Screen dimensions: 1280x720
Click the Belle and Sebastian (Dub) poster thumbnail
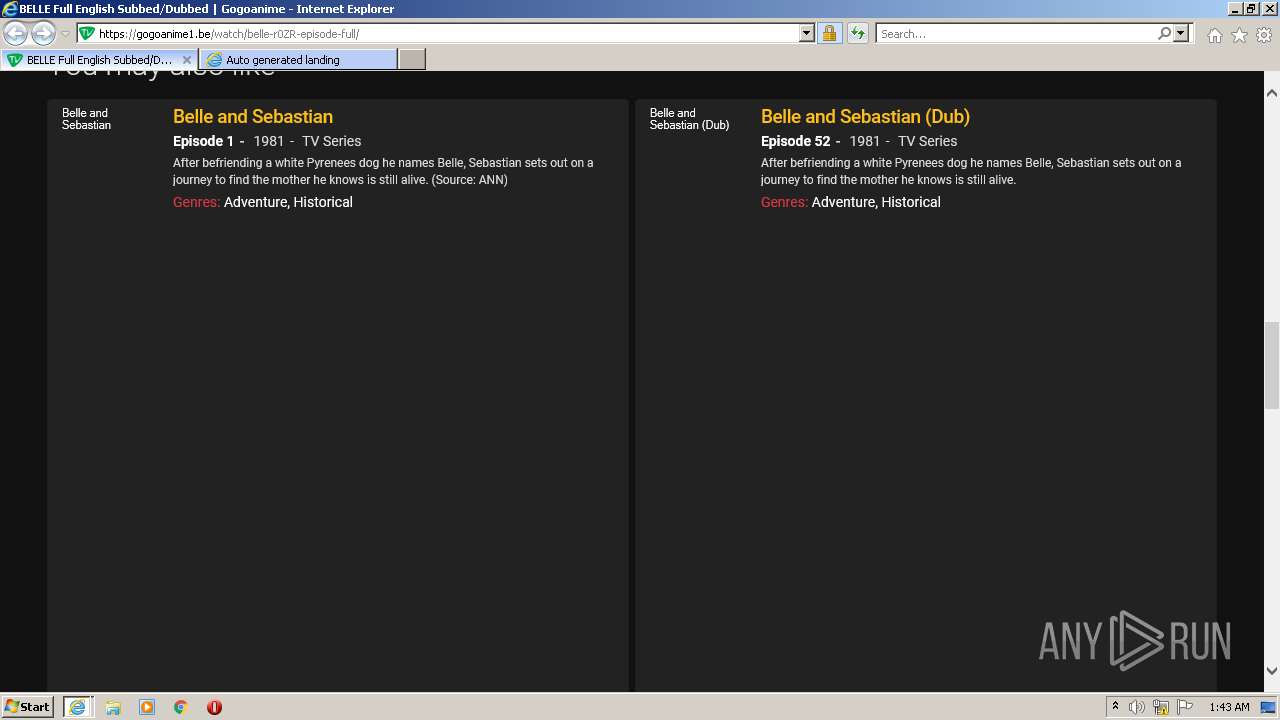point(690,119)
